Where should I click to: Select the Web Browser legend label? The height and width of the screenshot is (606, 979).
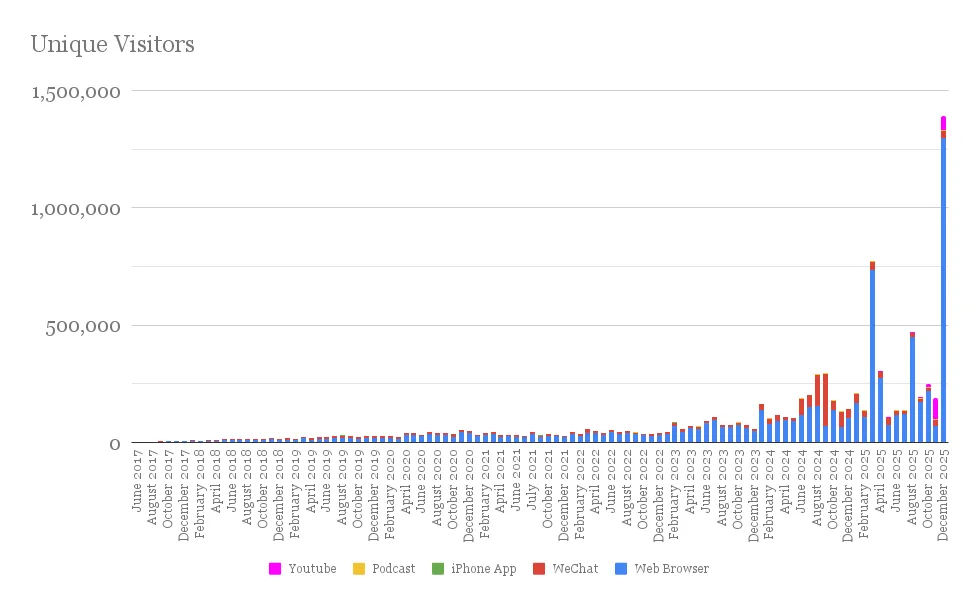(671, 569)
